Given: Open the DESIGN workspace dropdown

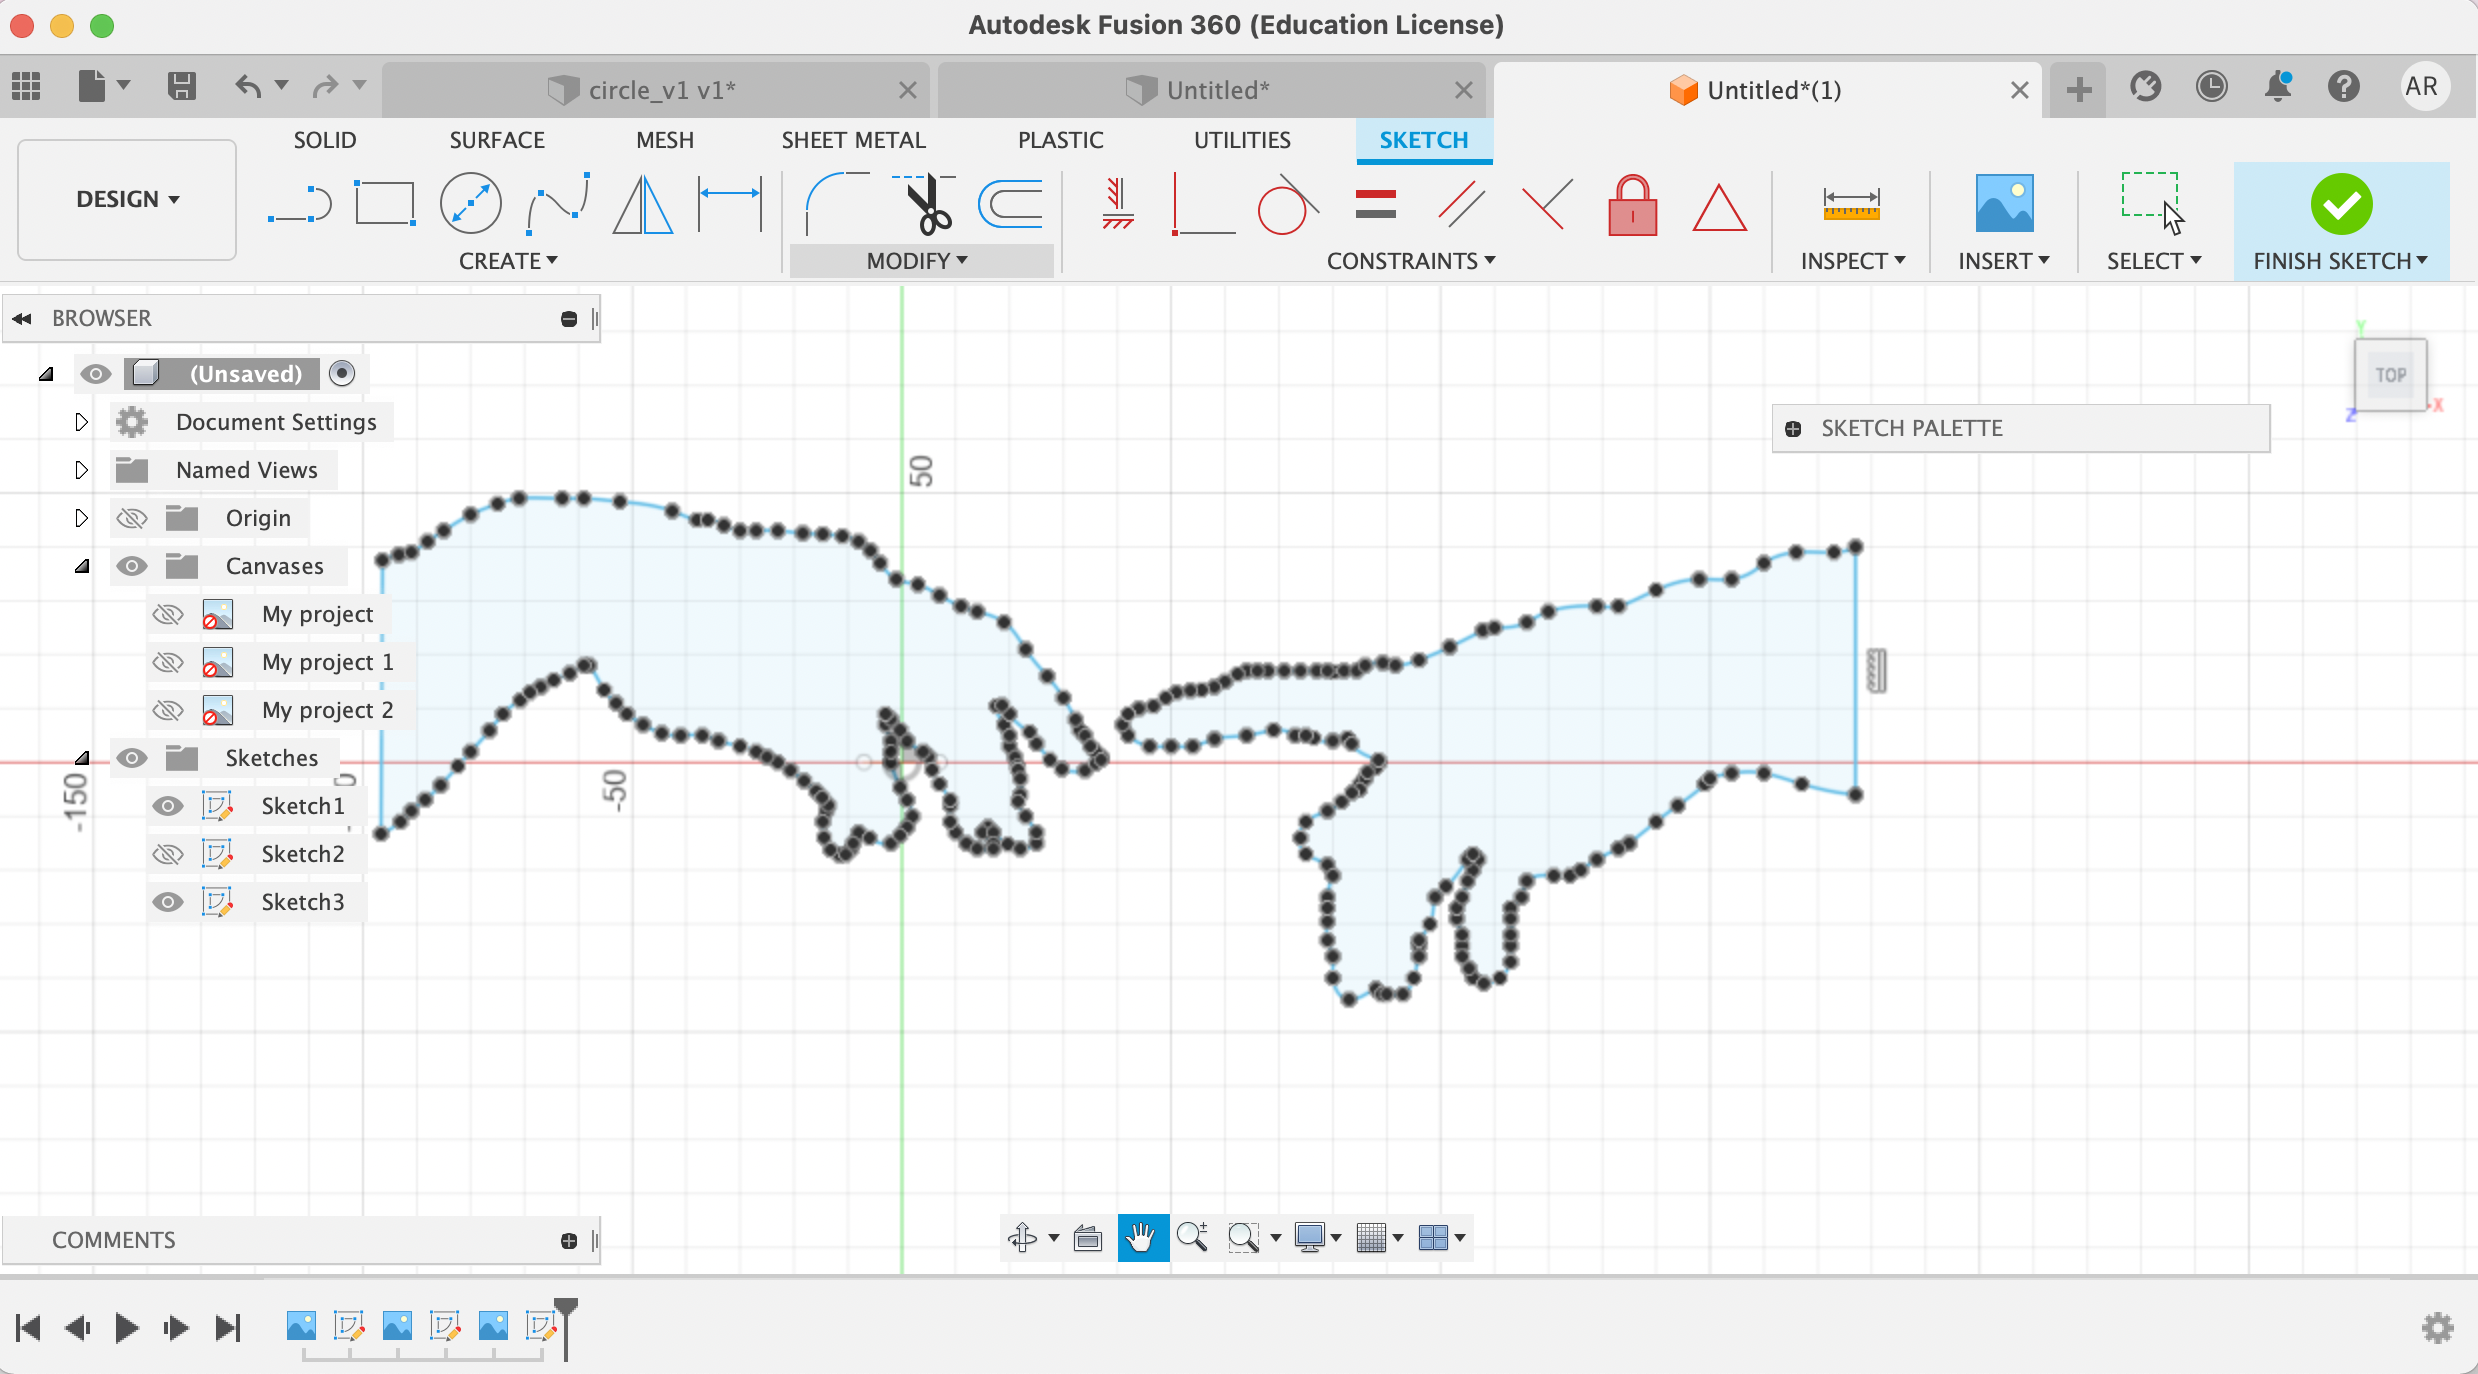Looking at the screenshot, I should click(127, 199).
